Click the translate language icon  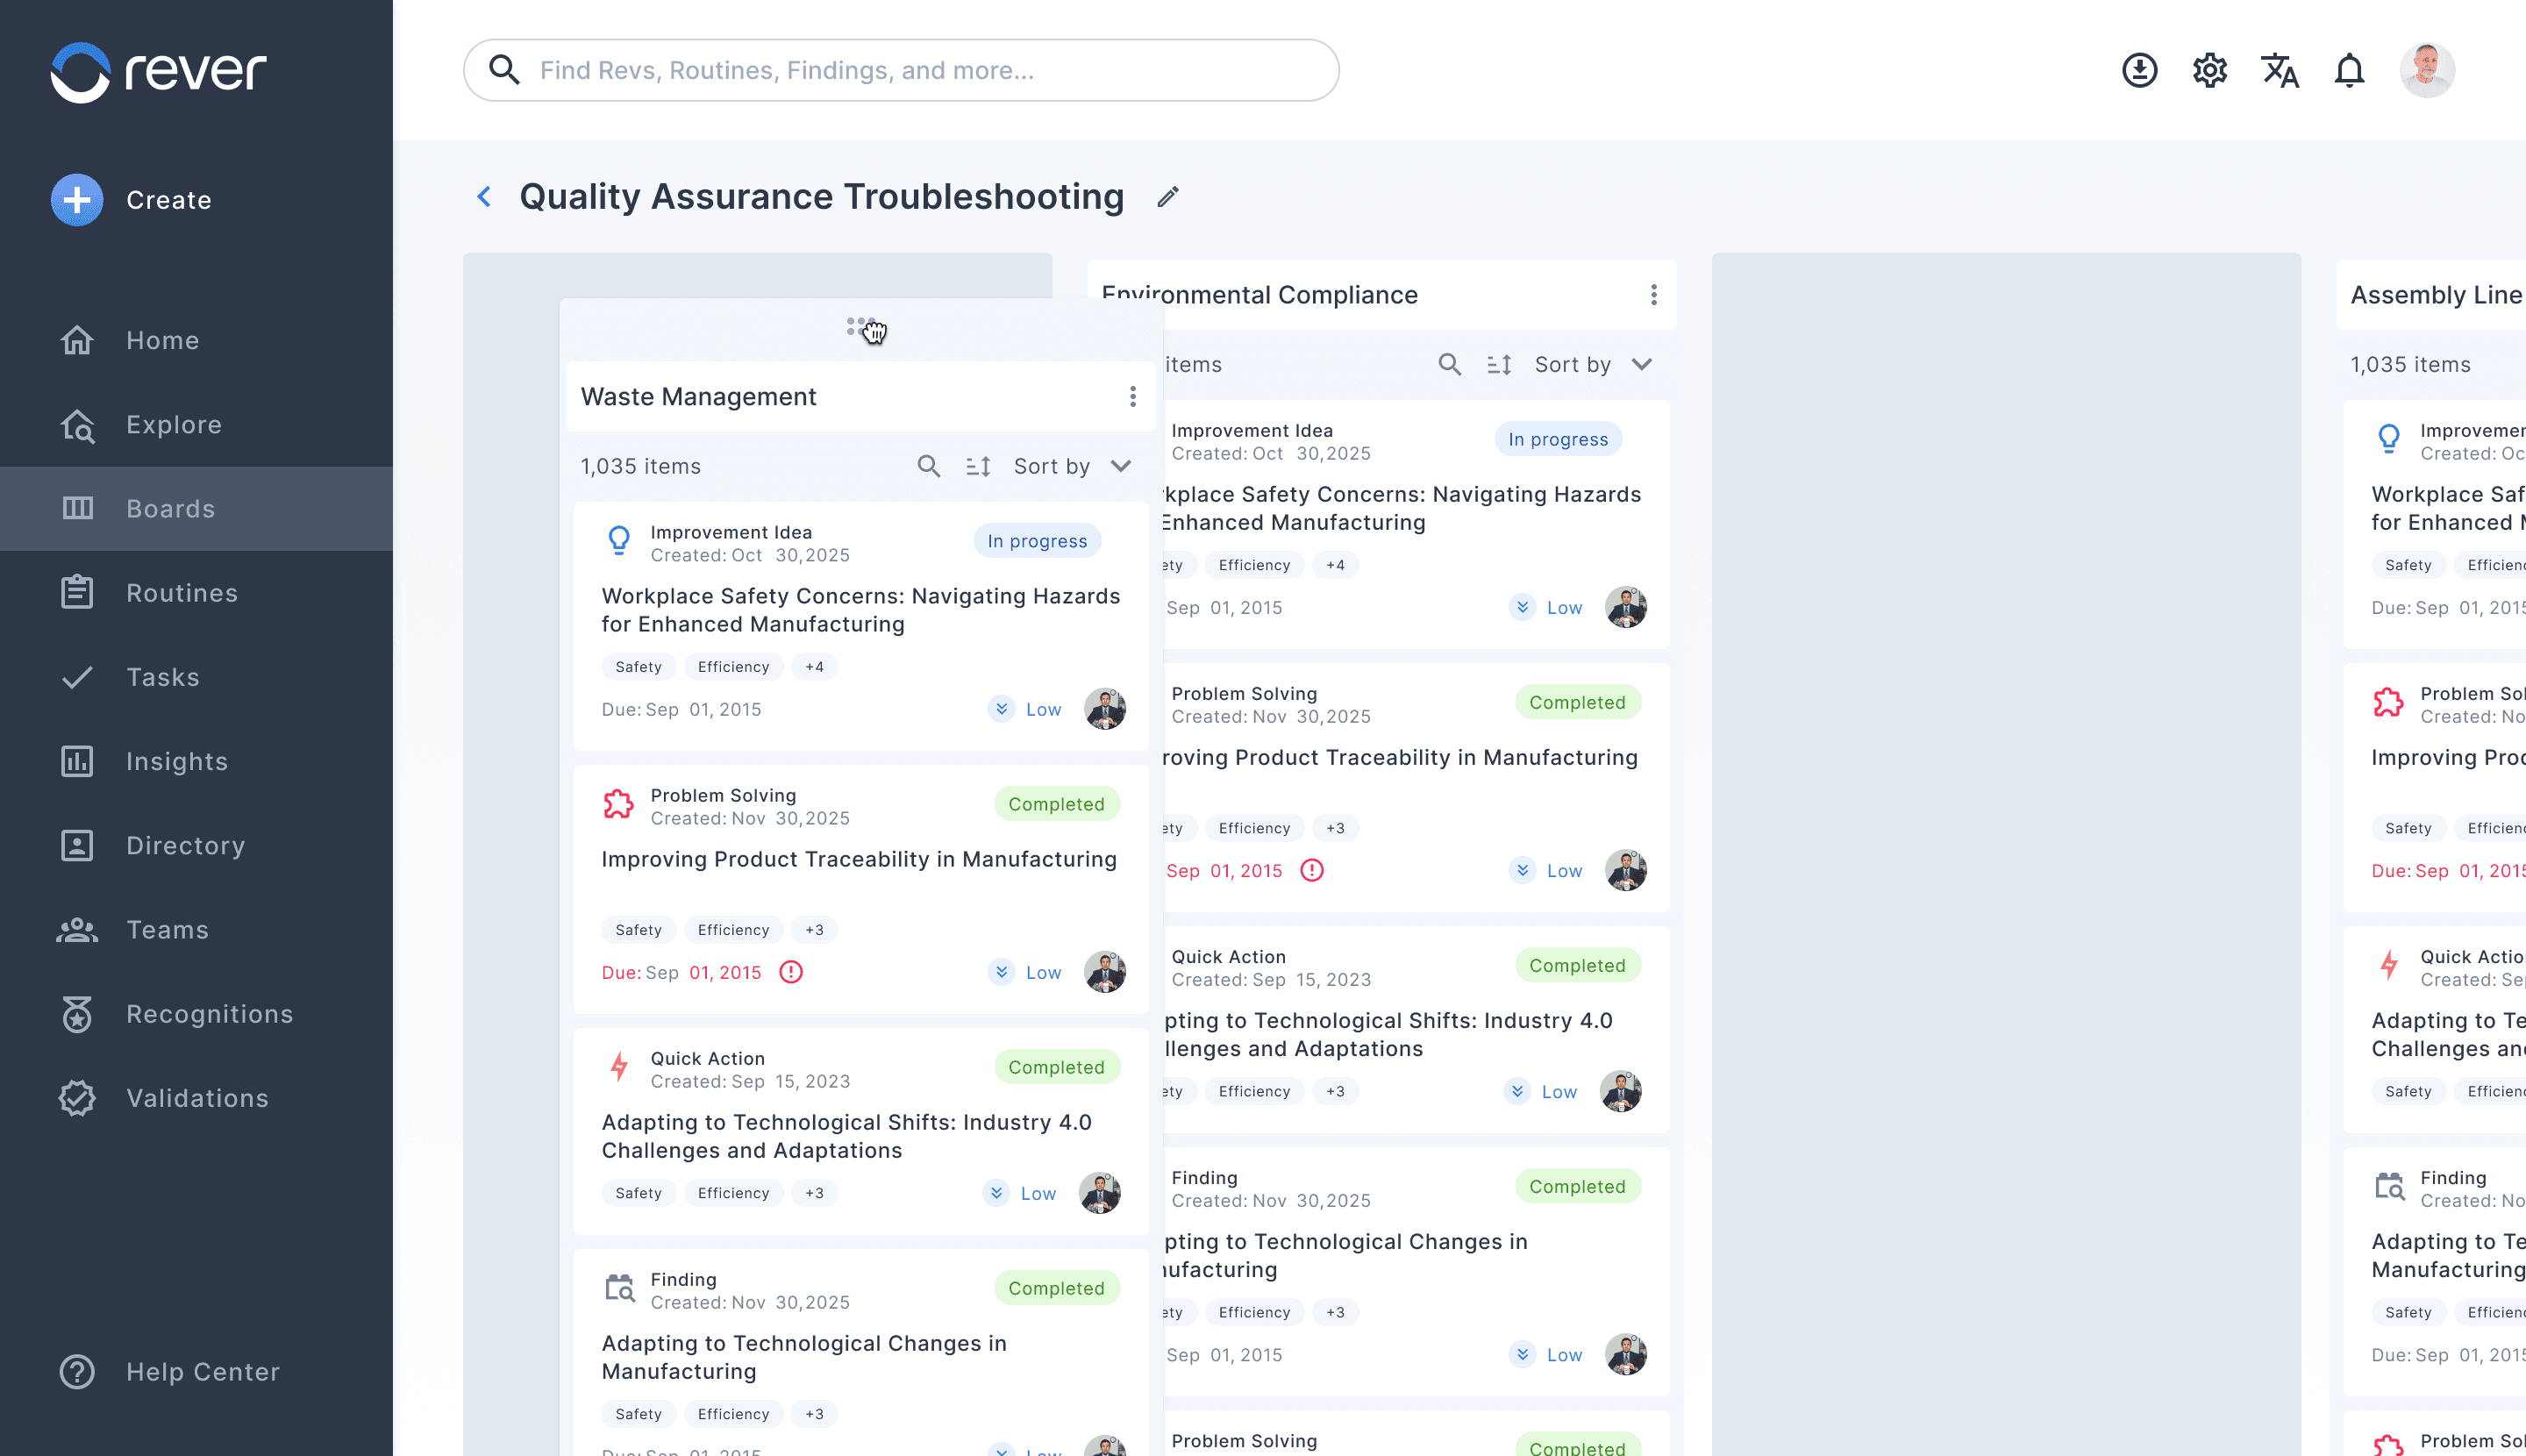click(2279, 70)
